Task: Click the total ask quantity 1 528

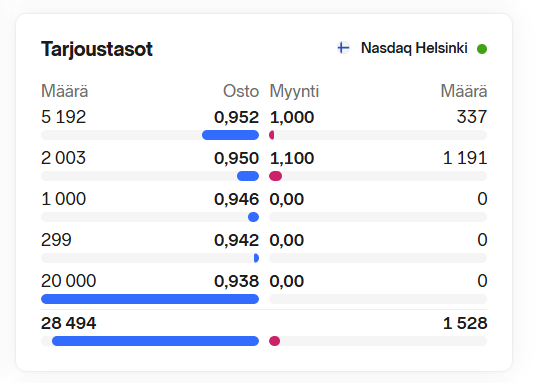Action: point(465,323)
